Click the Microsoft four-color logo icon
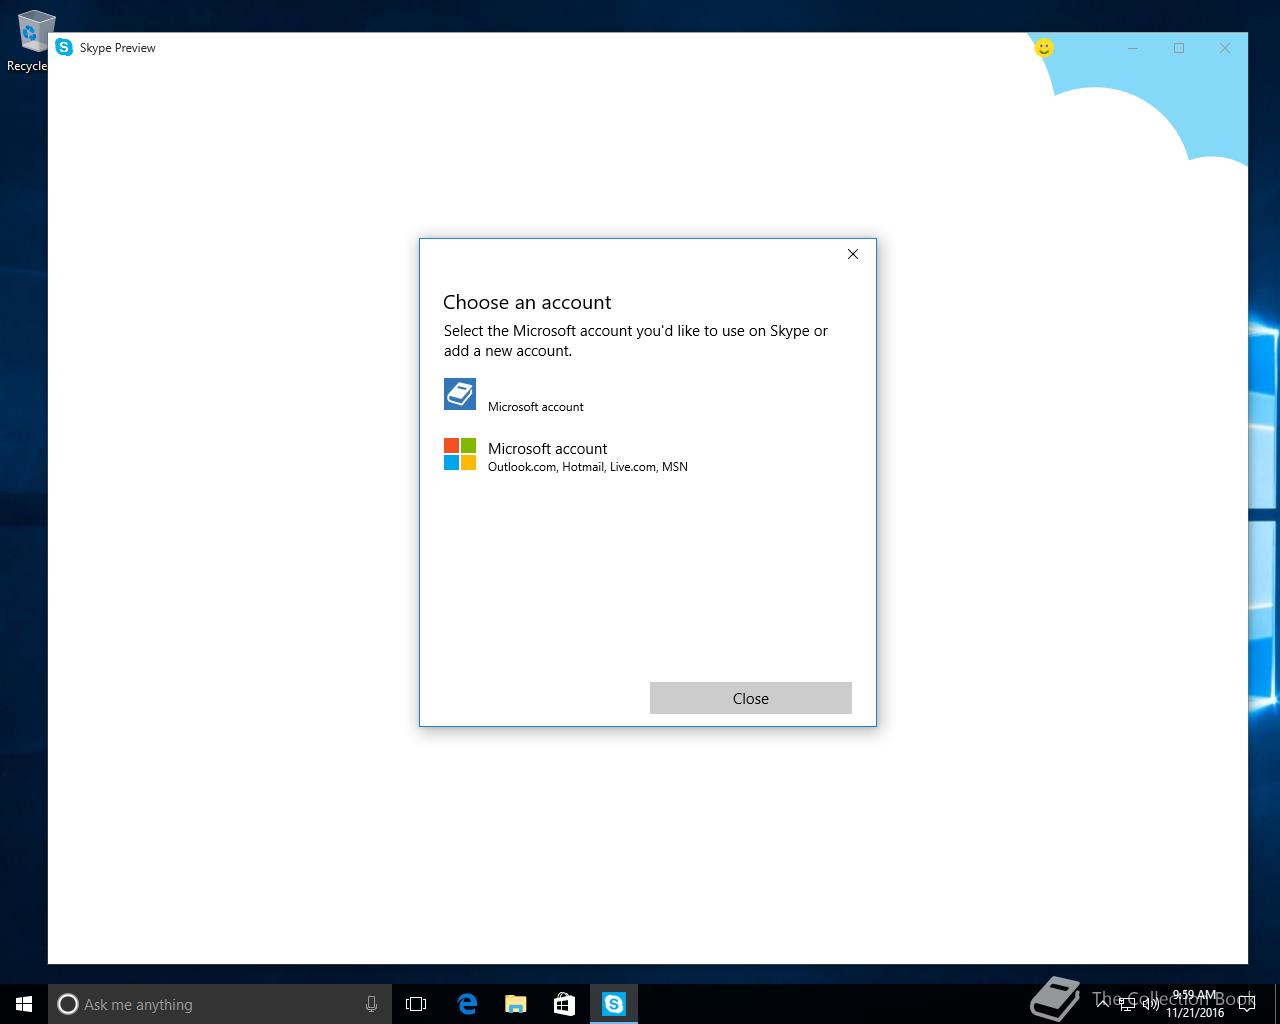1280x1024 pixels. tap(460, 454)
